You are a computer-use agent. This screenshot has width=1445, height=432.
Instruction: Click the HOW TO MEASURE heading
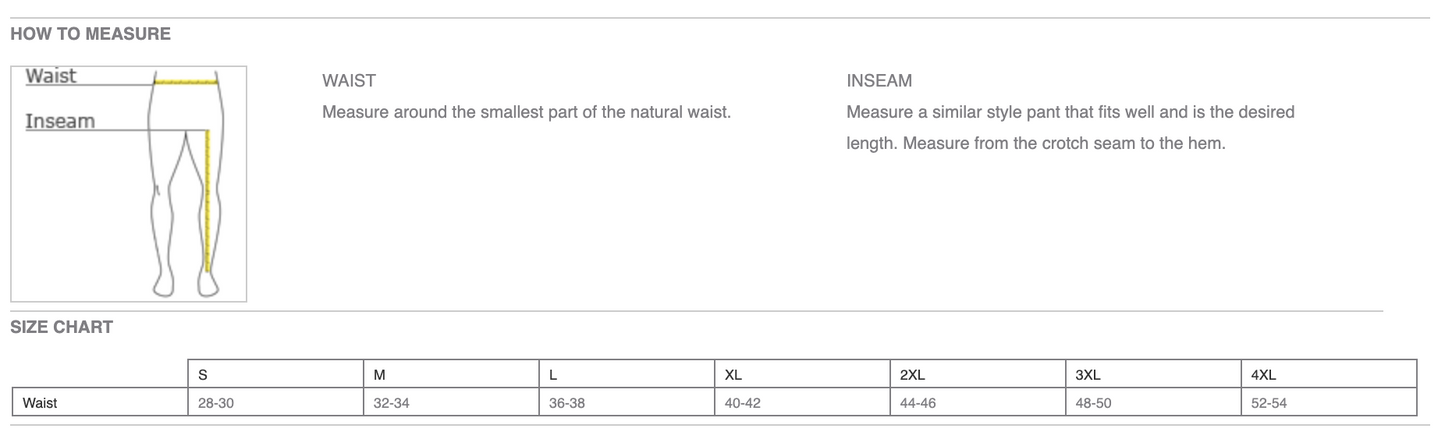click(x=91, y=34)
